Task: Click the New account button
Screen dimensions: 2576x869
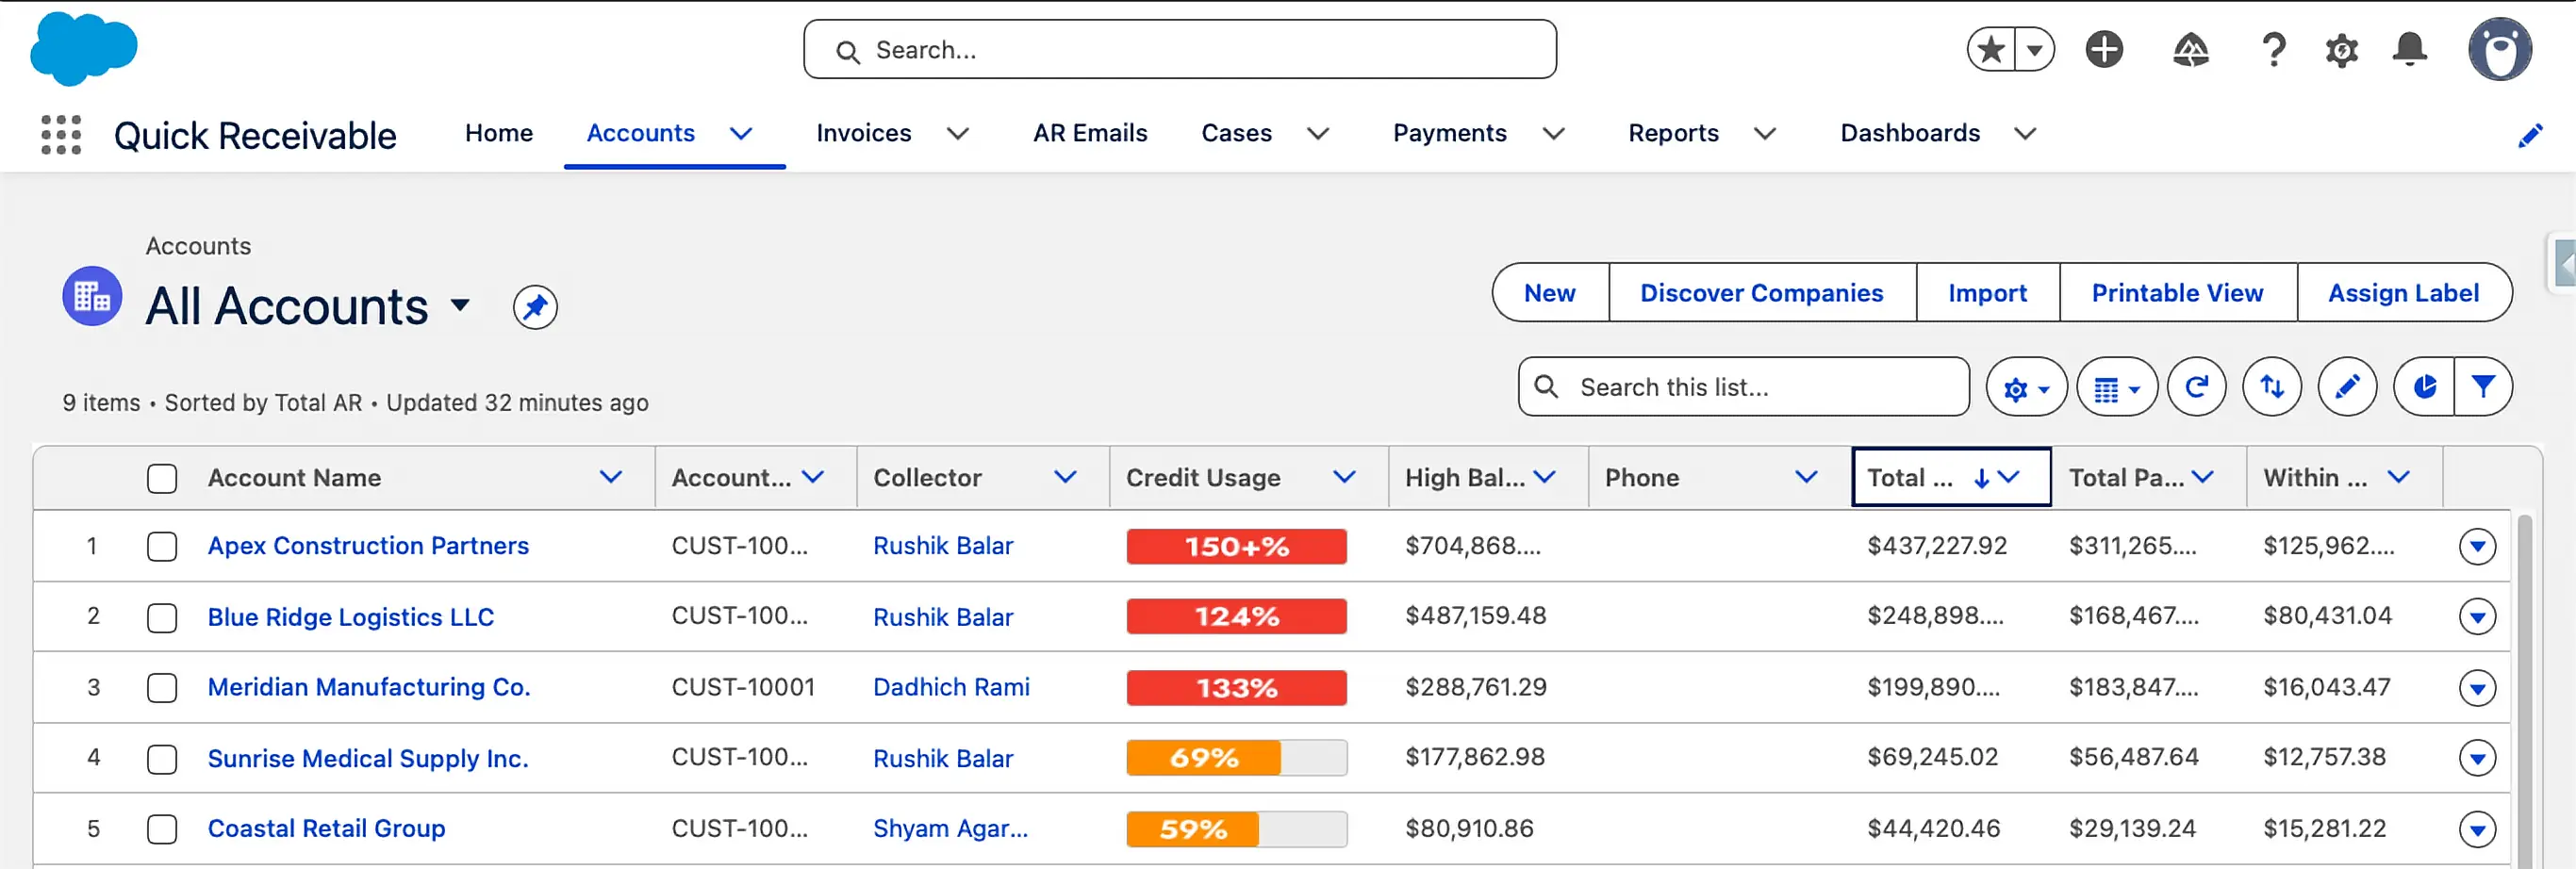Action: (1550, 293)
